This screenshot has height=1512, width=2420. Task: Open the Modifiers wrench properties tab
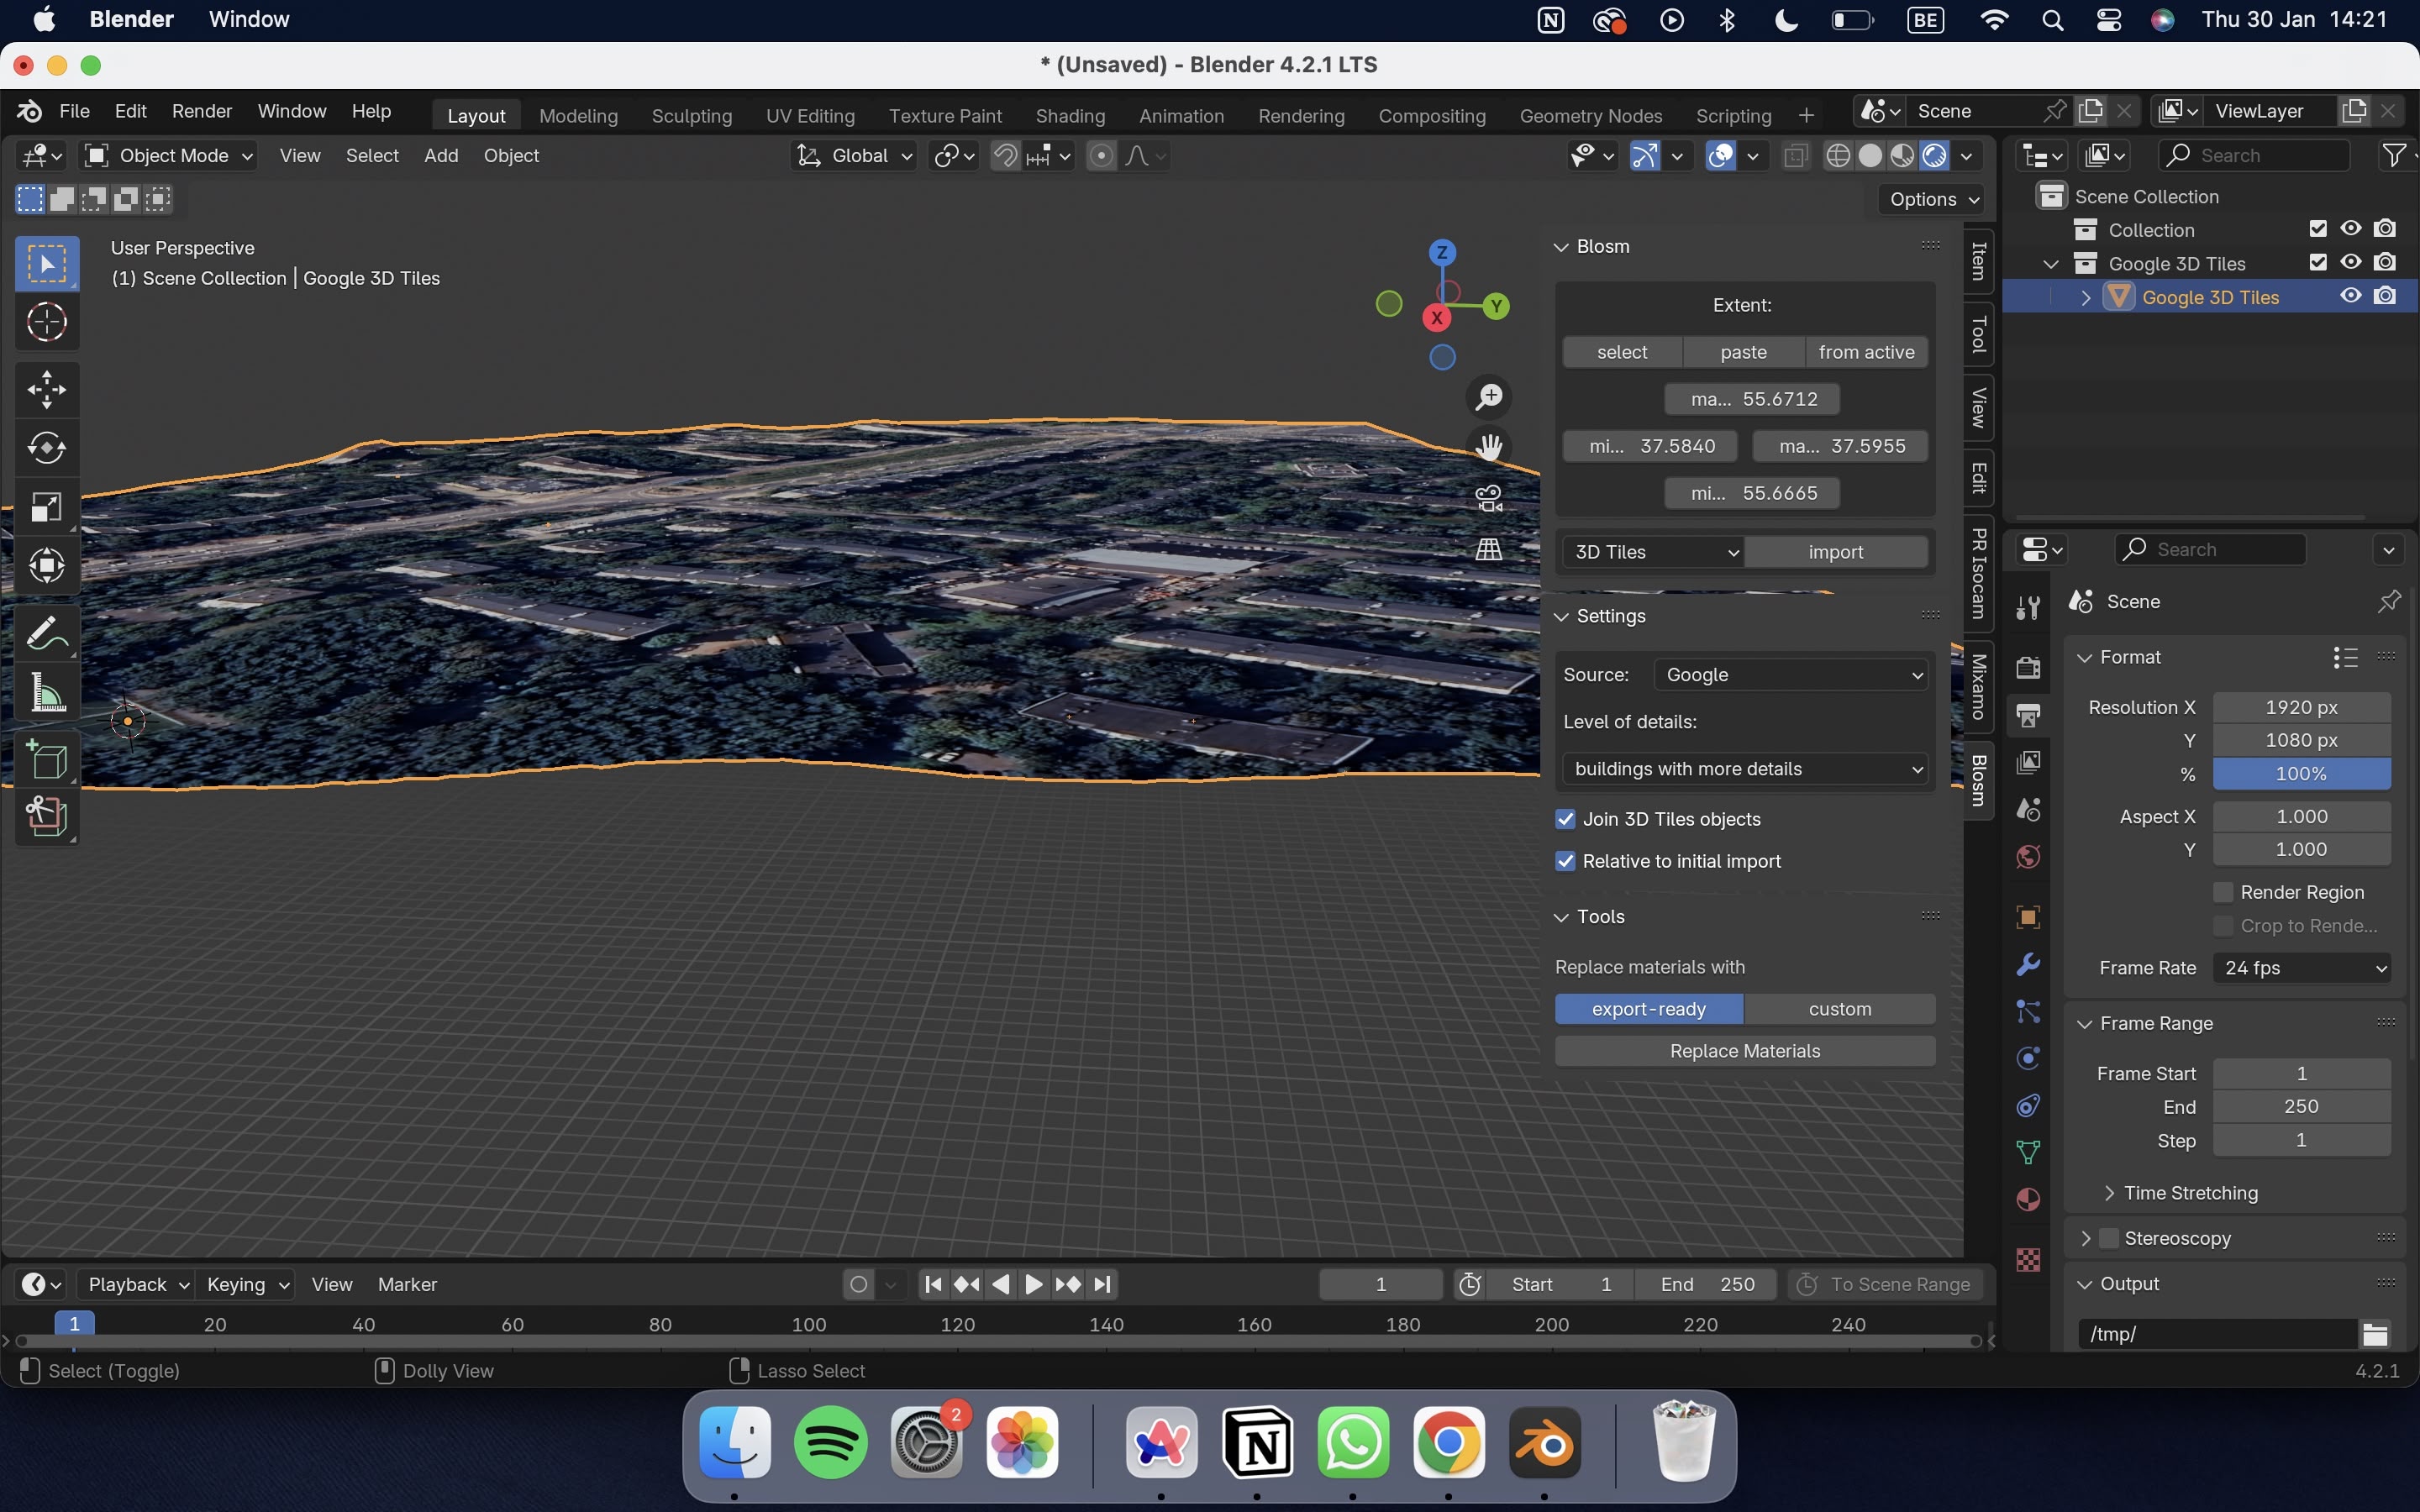tap(2028, 964)
